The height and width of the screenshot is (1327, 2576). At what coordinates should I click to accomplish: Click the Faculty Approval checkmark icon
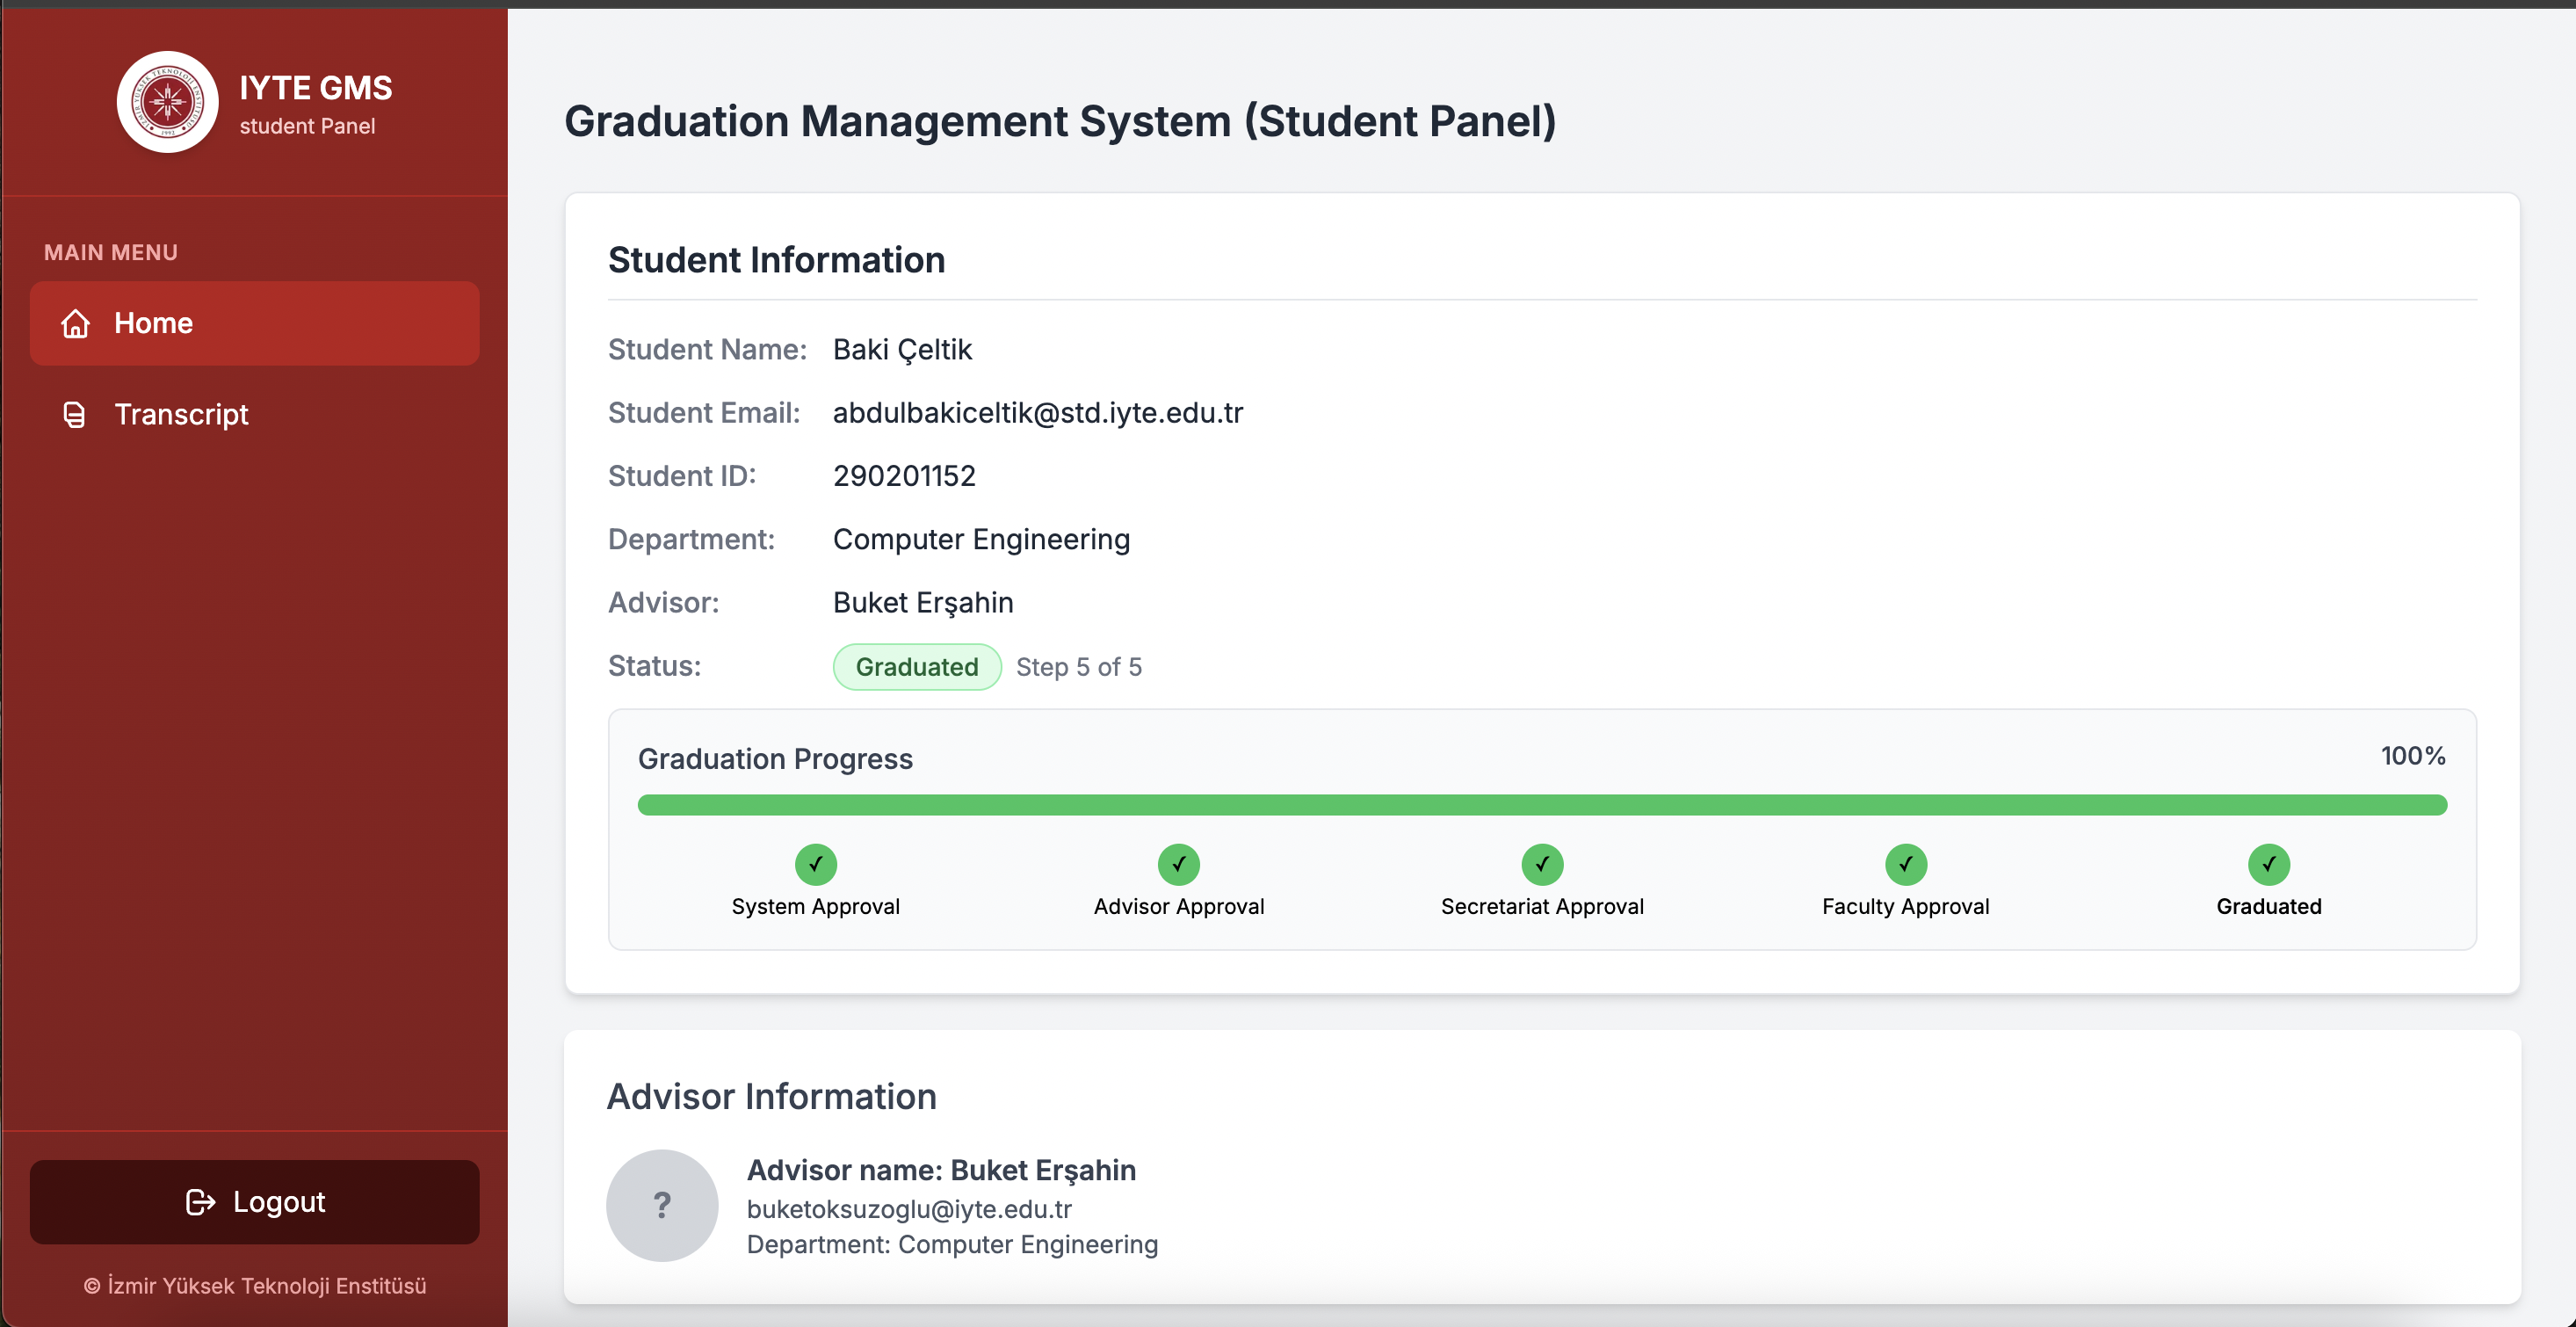(x=1905, y=864)
